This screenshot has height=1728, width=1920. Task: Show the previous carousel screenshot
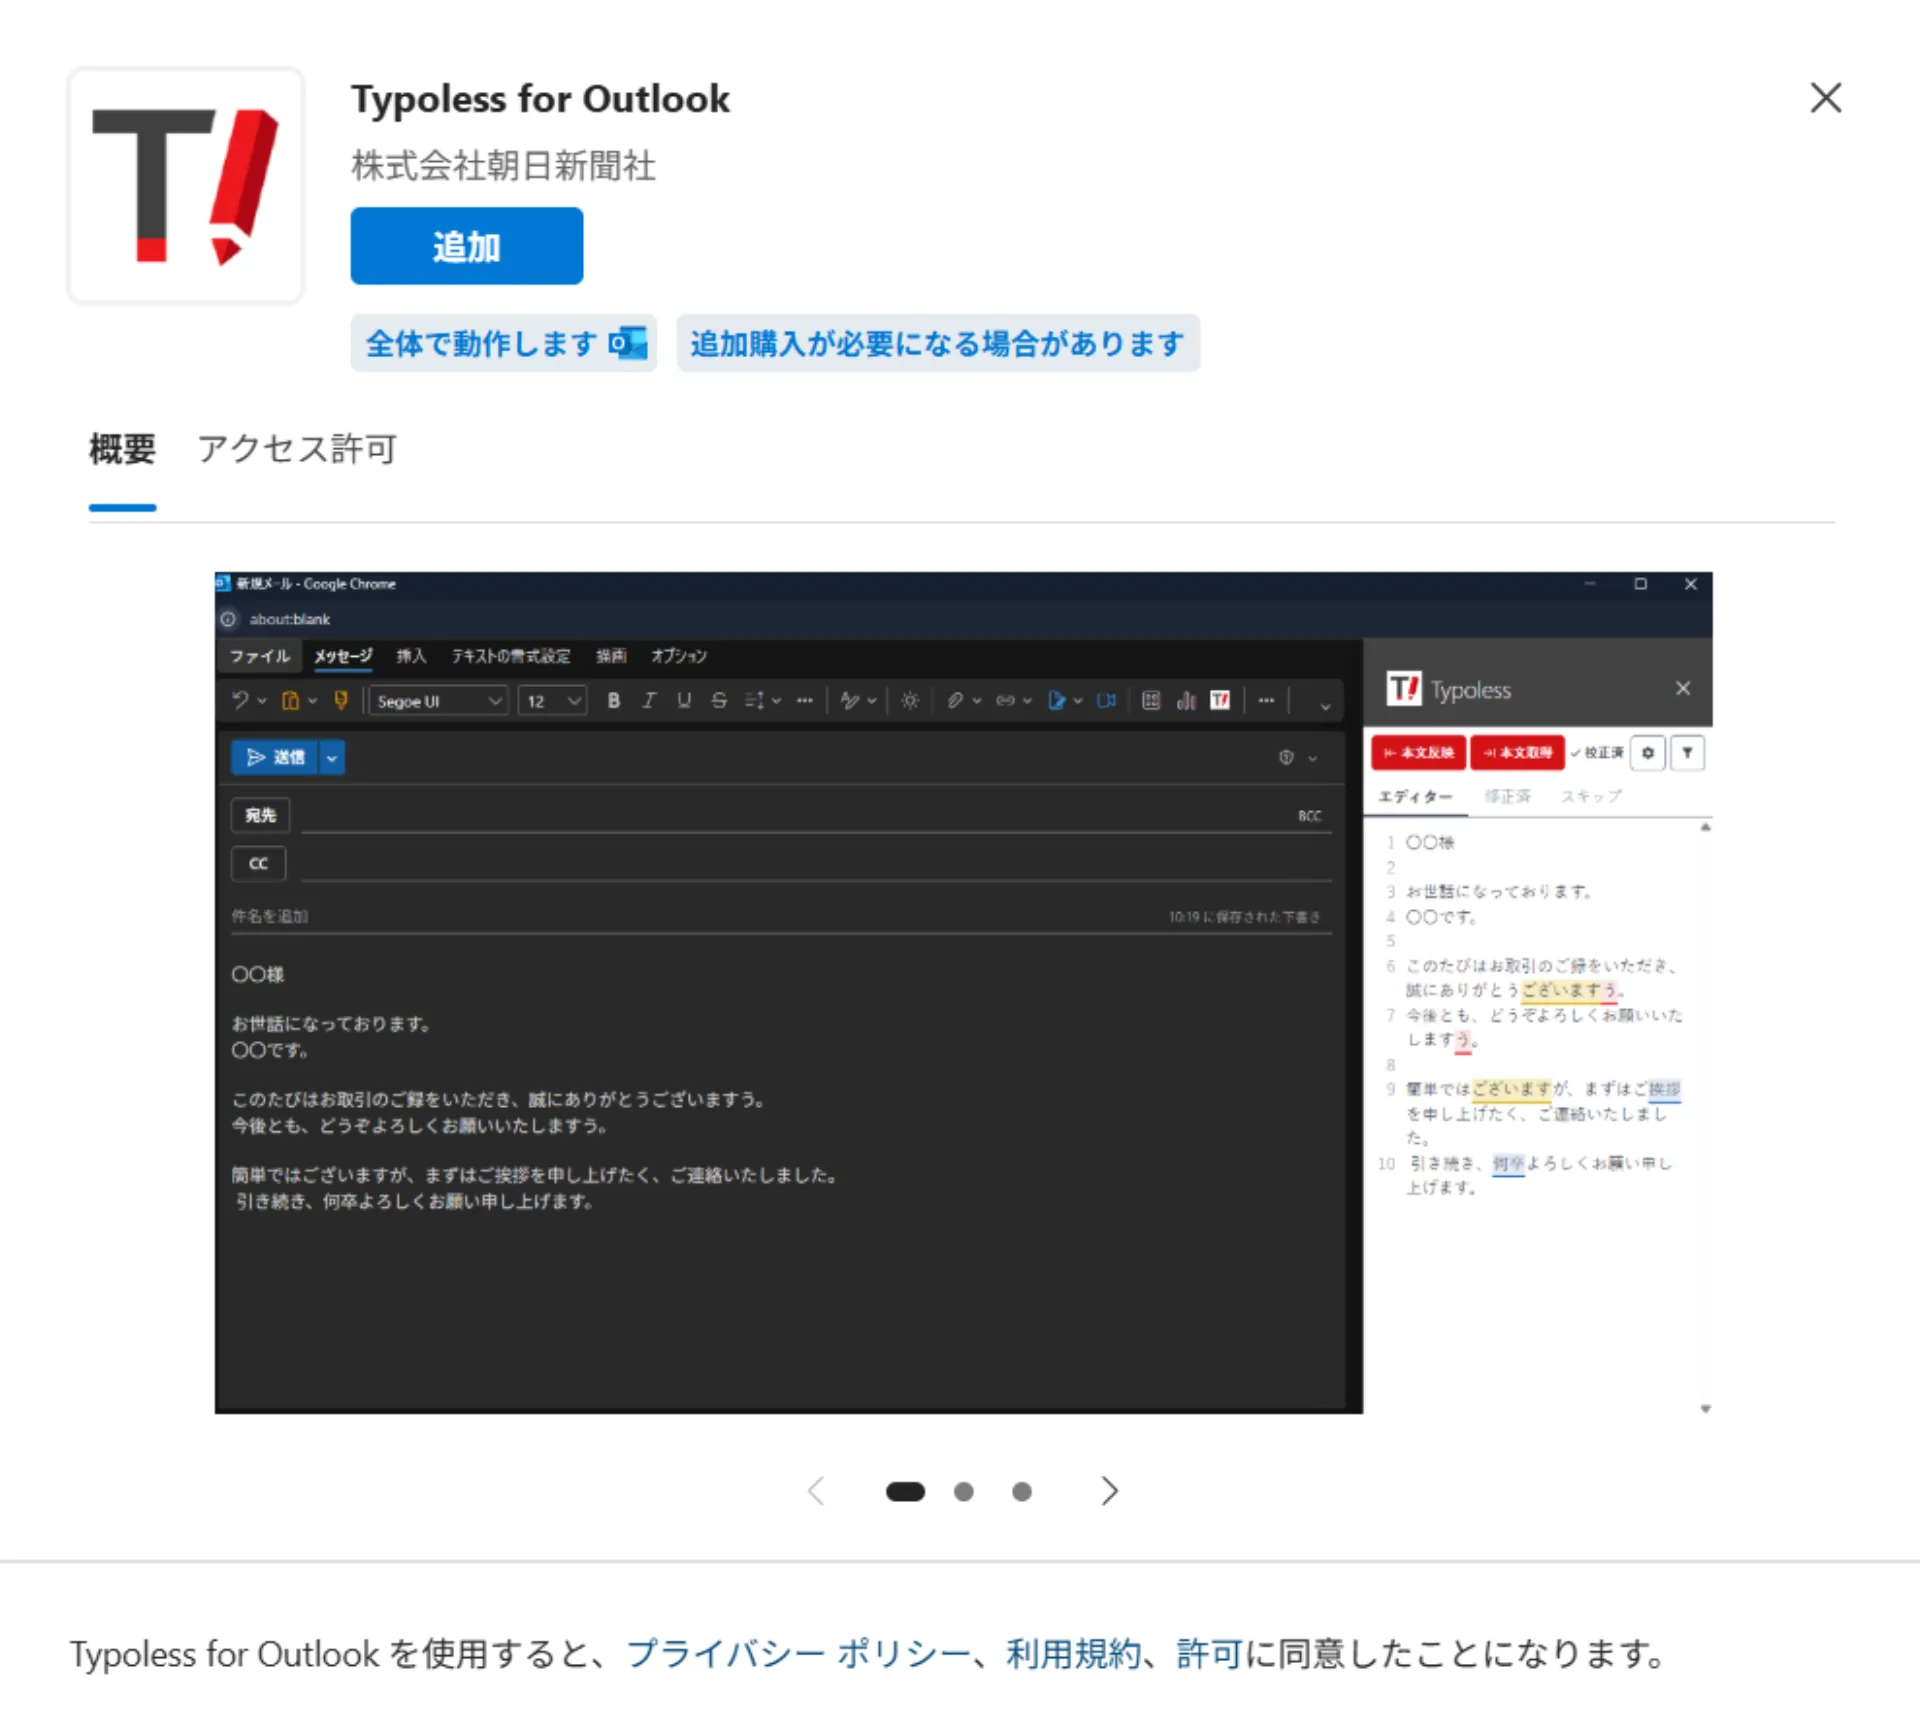816,1491
